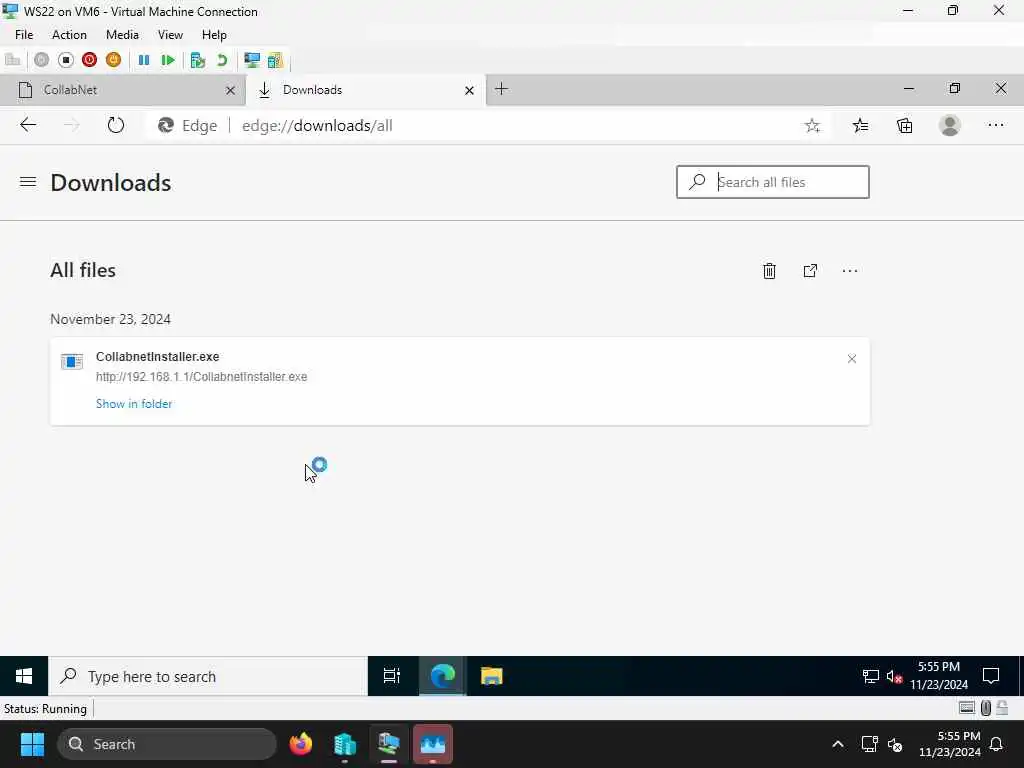This screenshot has height=768, width=1024.
Task: Expand the Downloads hamburger menu
Action: 27,182
